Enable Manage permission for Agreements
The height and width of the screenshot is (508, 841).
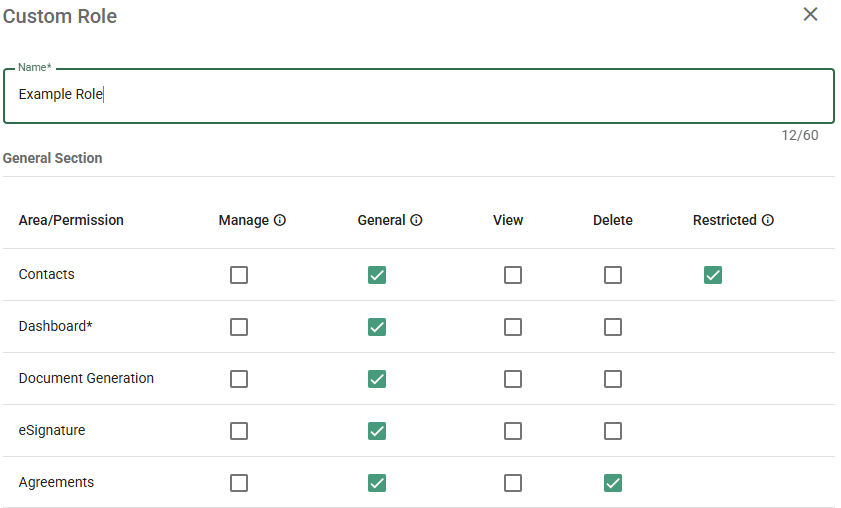pos(239,483)
